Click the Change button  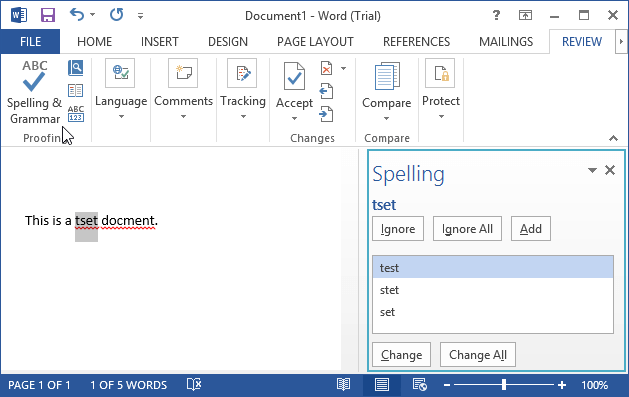(x=402, y=354)
